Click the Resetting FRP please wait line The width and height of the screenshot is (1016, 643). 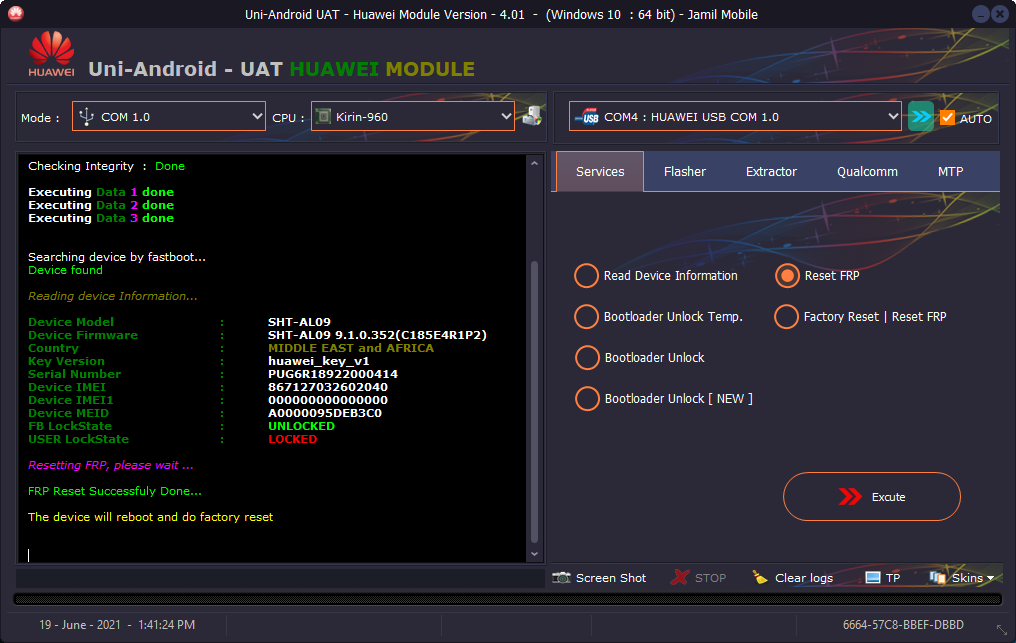(x=110, y=465)
